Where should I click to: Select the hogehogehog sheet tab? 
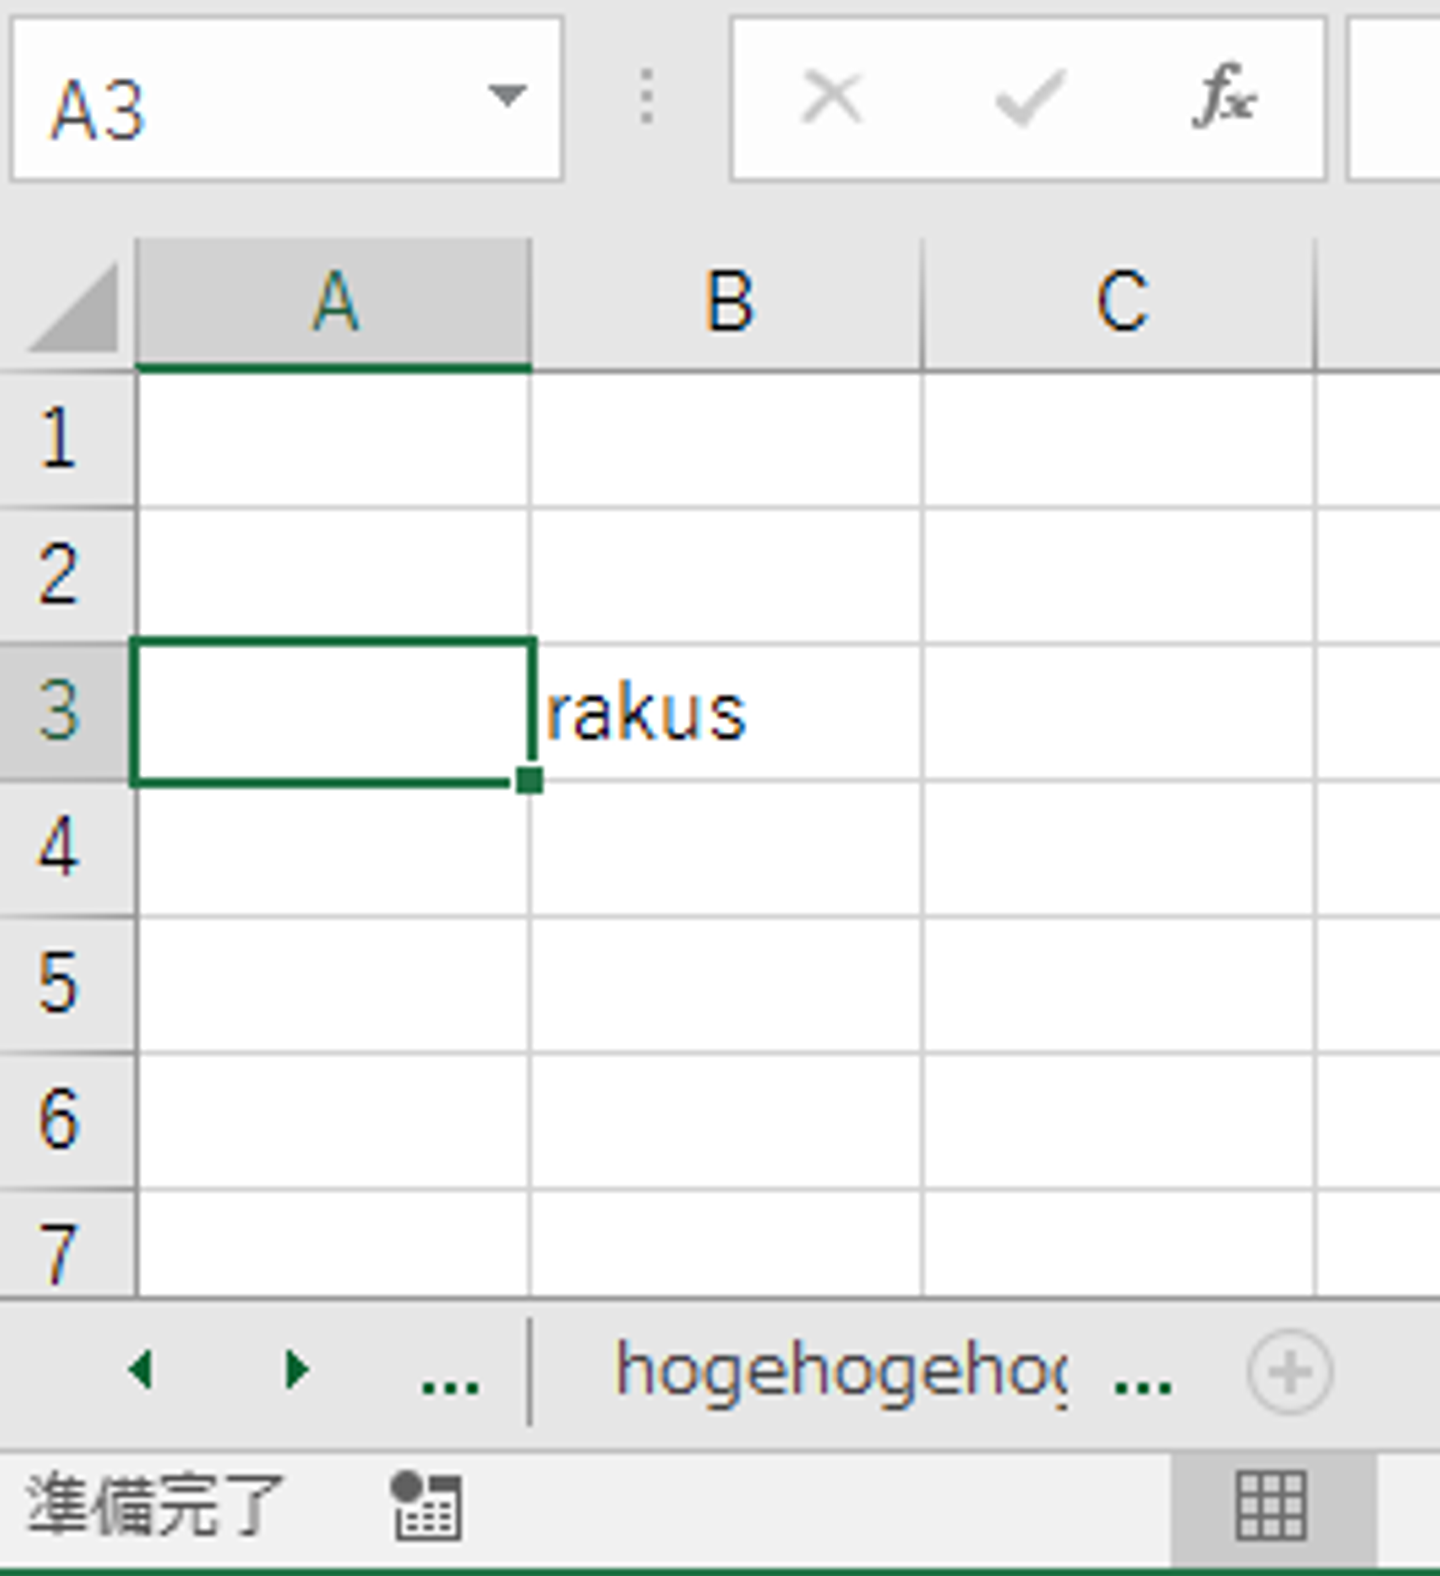[840, 1372]
